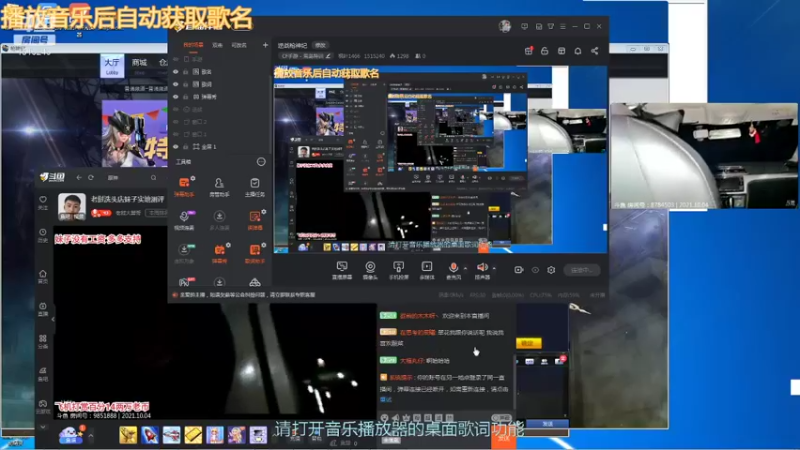Toggle the preview eye icon beside settings
This screenshot has width=800, height=450.
point(535,270)
